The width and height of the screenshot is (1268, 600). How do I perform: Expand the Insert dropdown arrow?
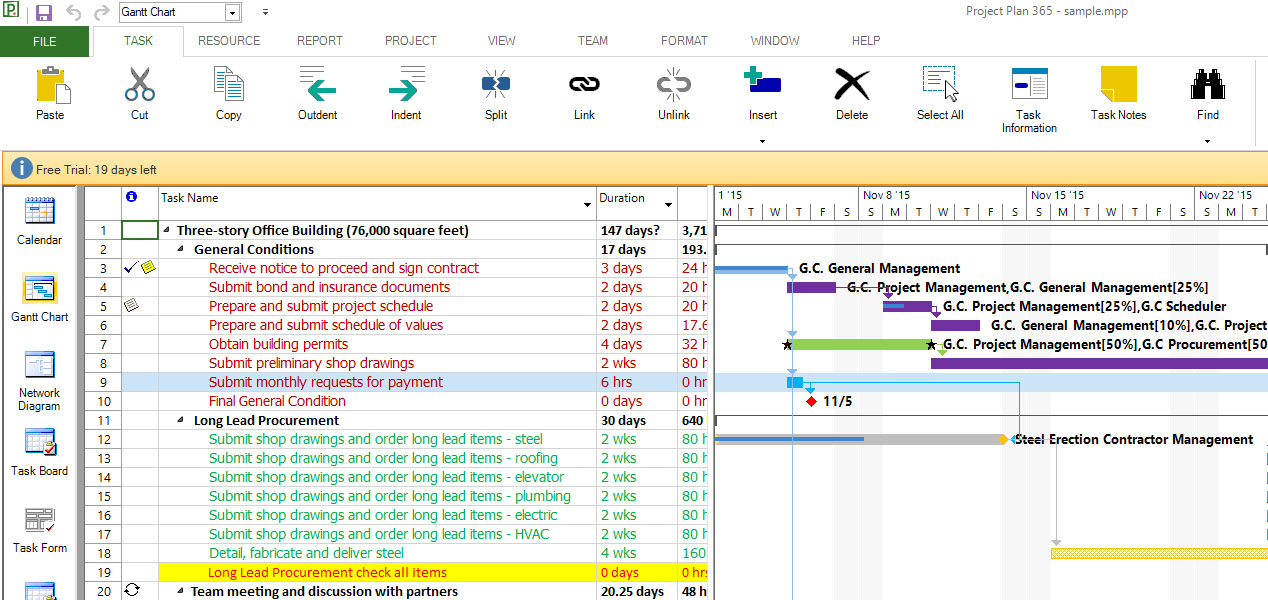coord(763,141)
